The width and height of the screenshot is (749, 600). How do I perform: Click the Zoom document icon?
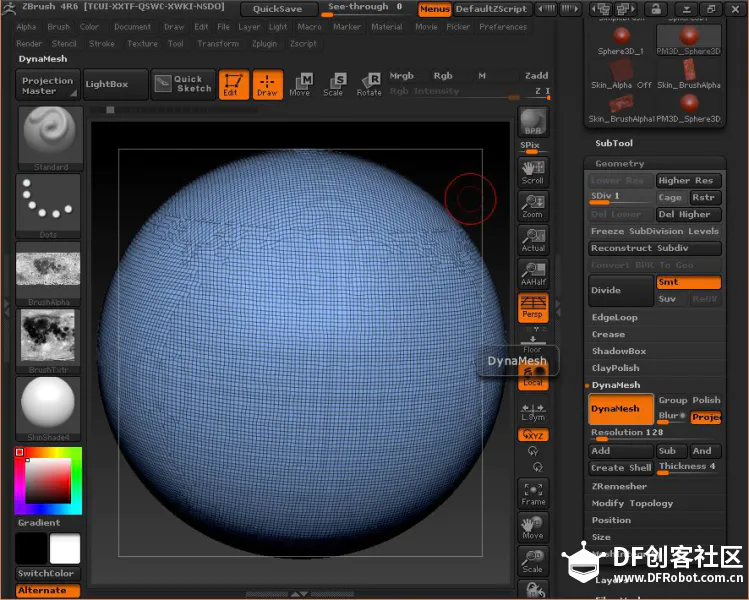click(x=533, y=206)
